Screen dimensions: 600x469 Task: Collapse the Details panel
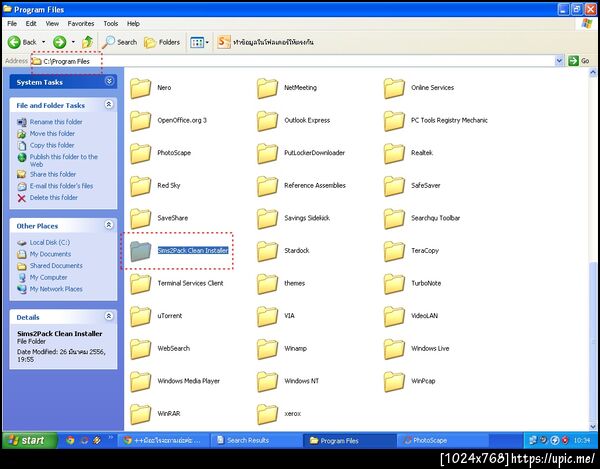tap(109, 316)
